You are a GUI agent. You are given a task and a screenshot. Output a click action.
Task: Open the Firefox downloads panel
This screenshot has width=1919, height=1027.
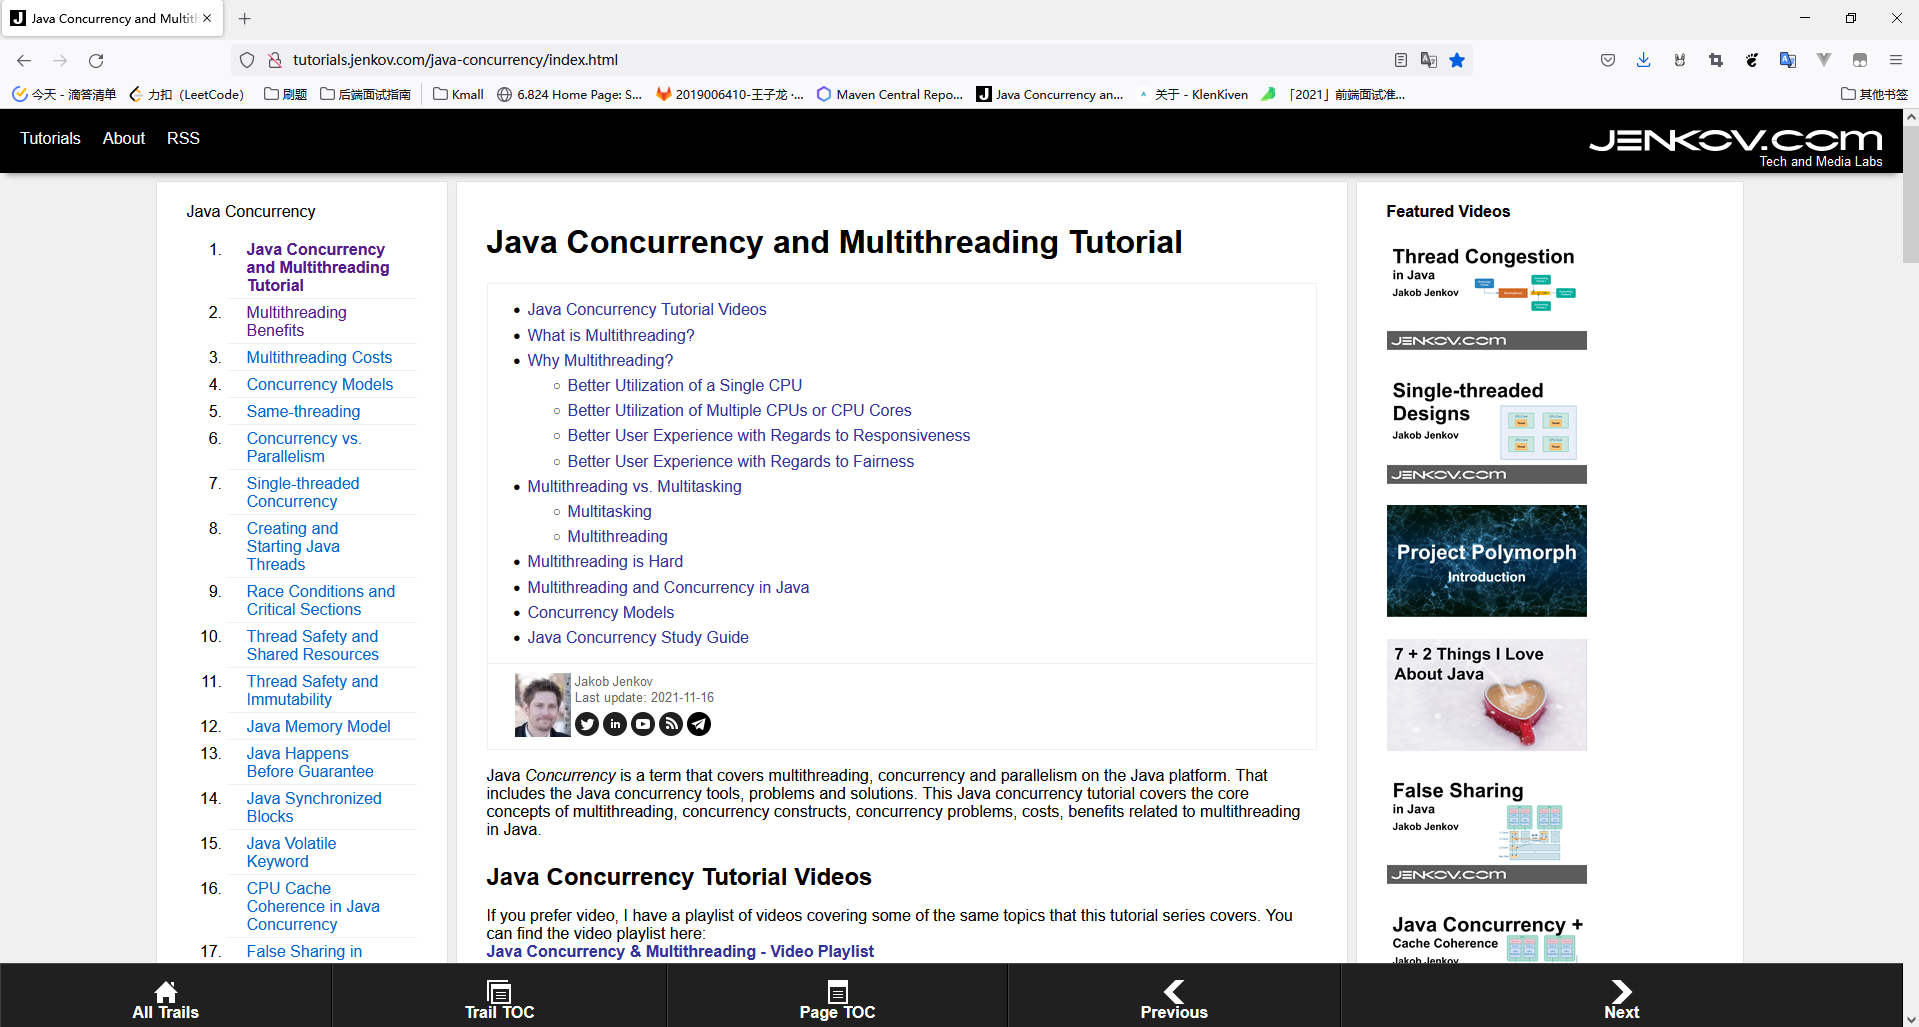(1643, 60)
